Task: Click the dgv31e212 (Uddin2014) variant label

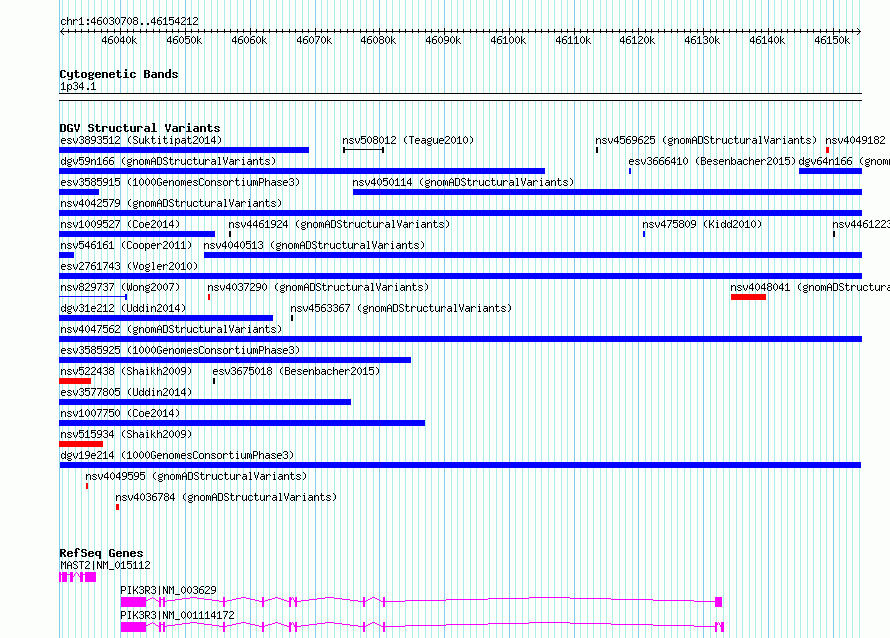Action: click(x=123, y=308)
